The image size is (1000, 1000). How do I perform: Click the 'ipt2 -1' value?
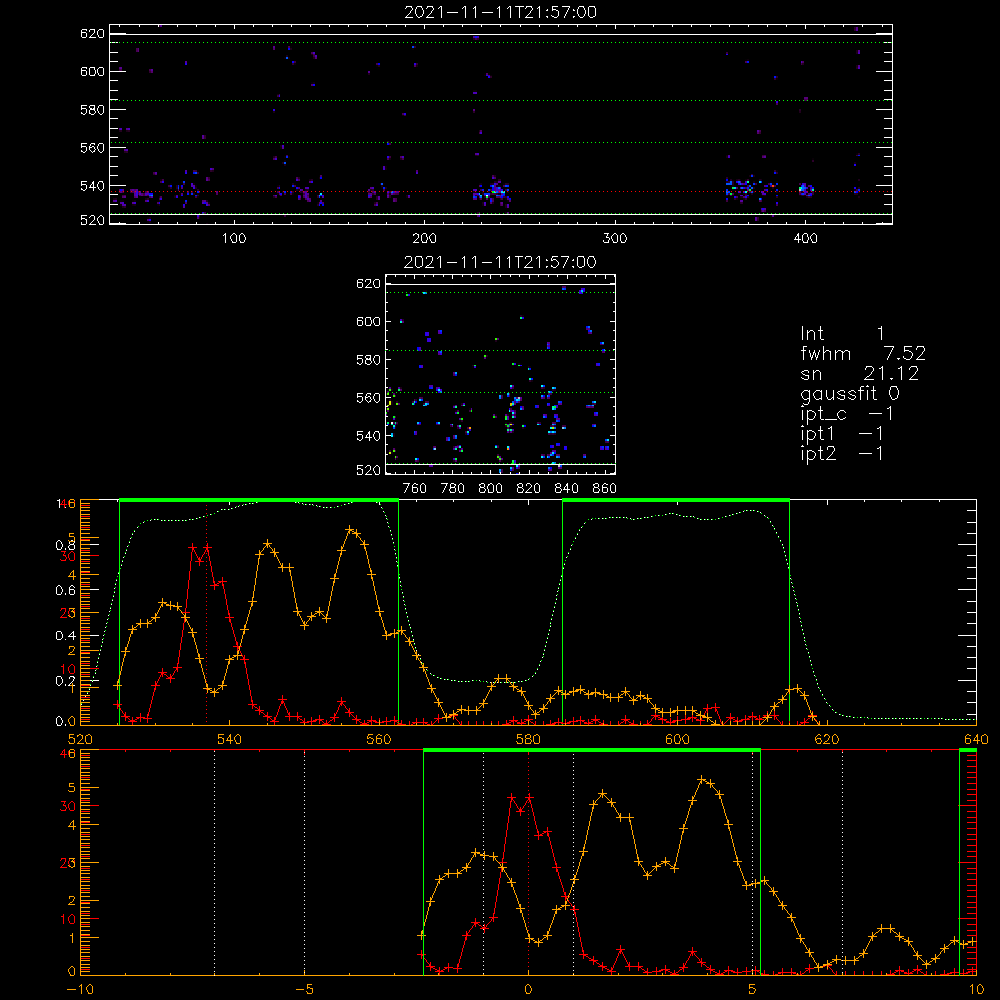[x=841, y=453]
